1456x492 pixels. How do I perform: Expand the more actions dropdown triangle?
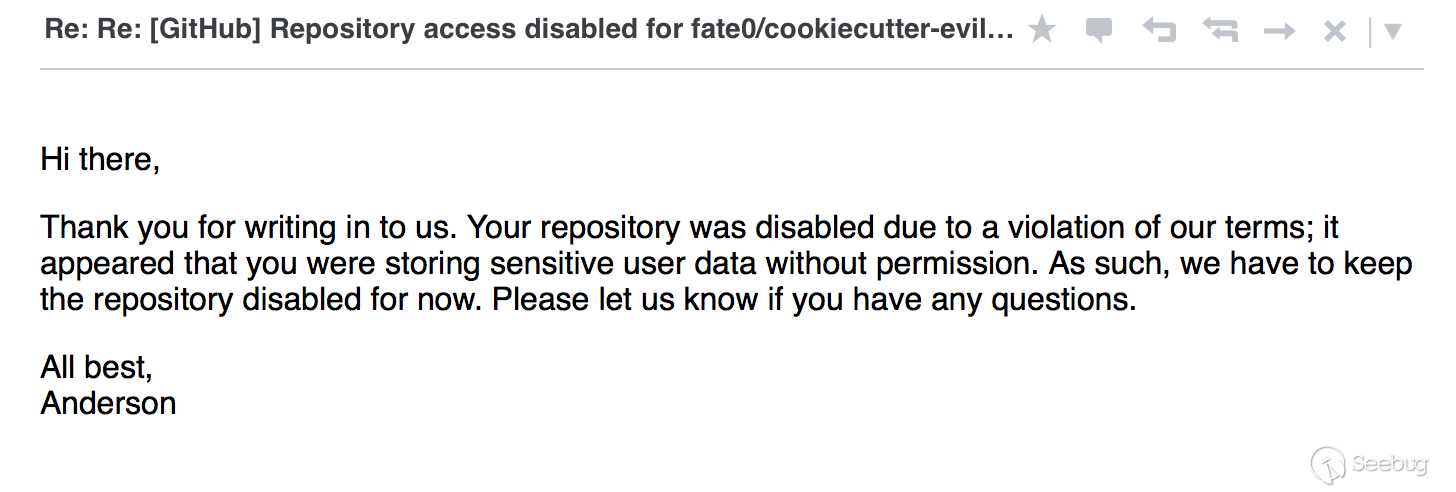click(x=1392, y=32)
